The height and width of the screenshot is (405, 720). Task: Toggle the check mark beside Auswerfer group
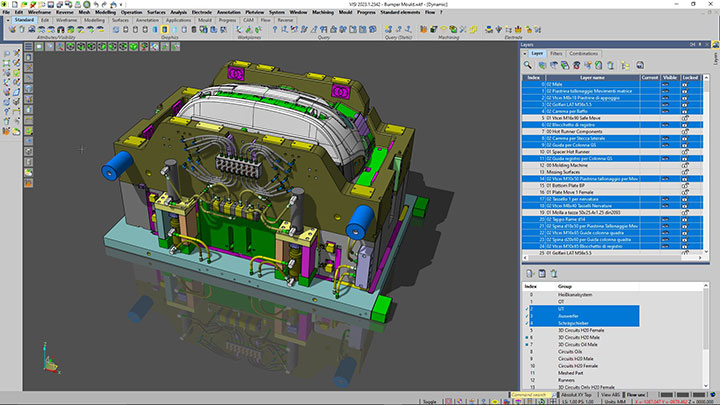click(x=528, y=316)
